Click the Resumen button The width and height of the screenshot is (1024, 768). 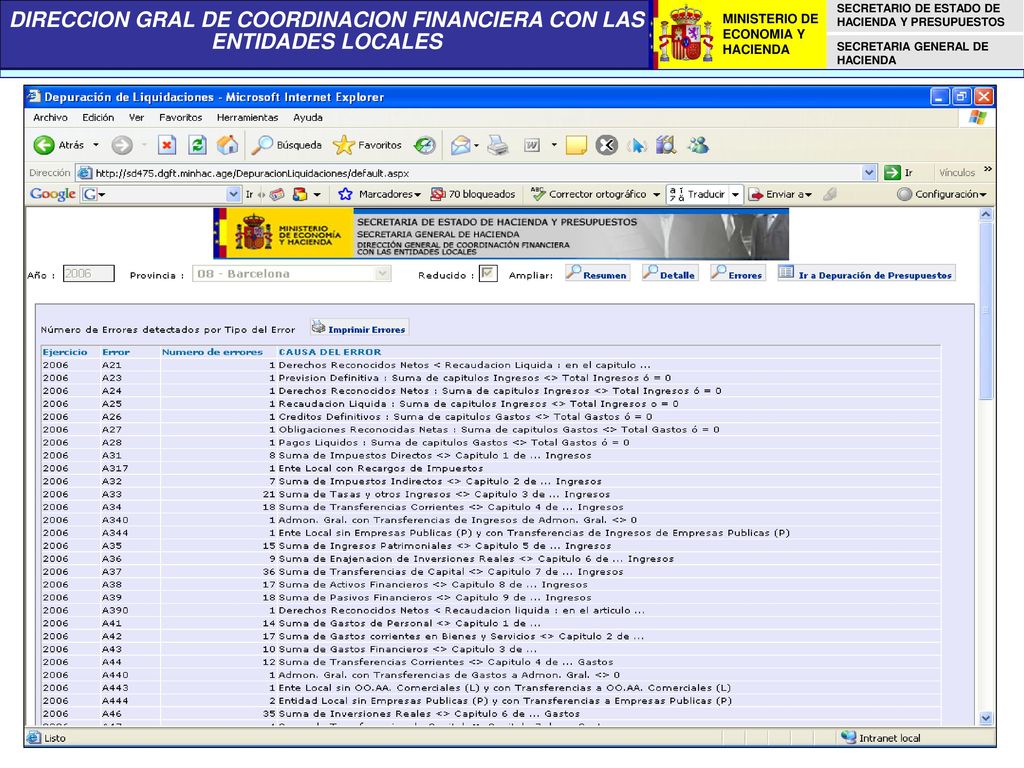click(597, 274)
